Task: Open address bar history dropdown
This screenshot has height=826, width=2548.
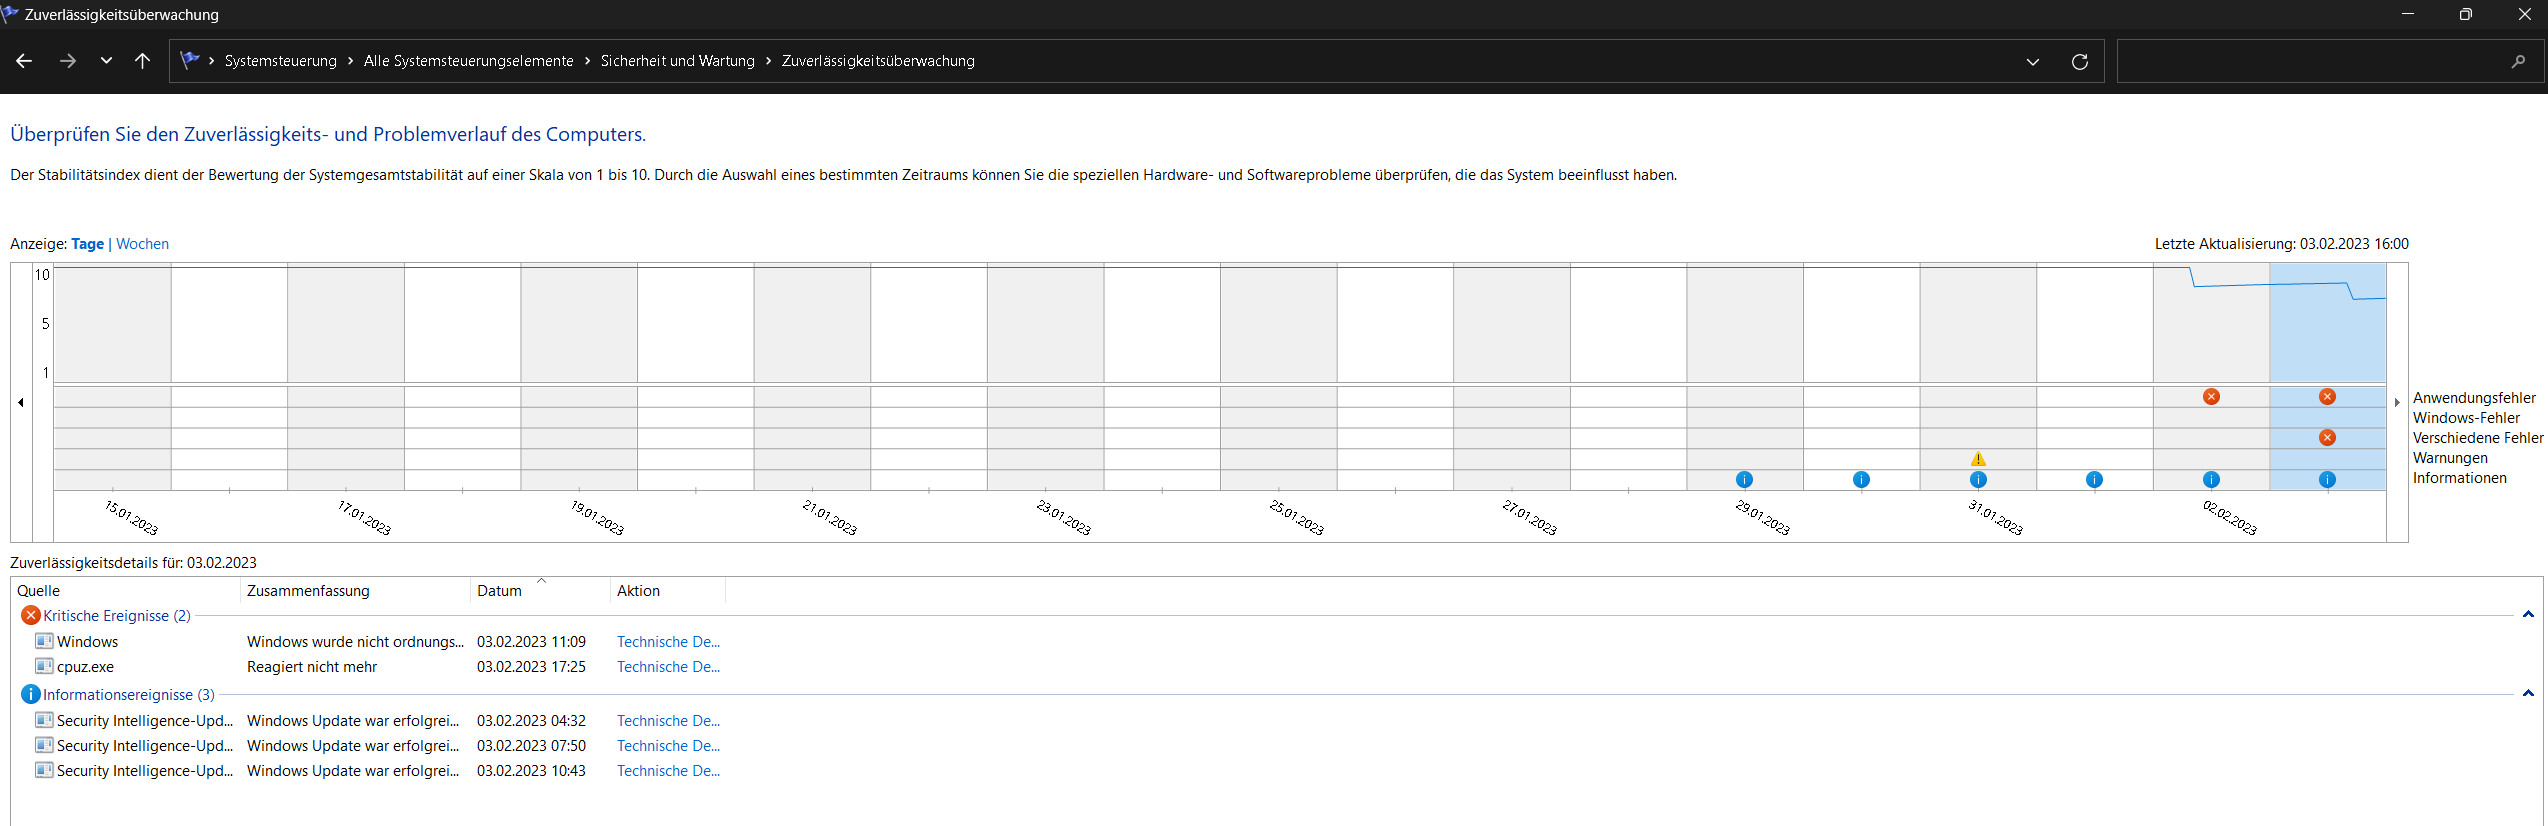Action: click(2033, 61)
